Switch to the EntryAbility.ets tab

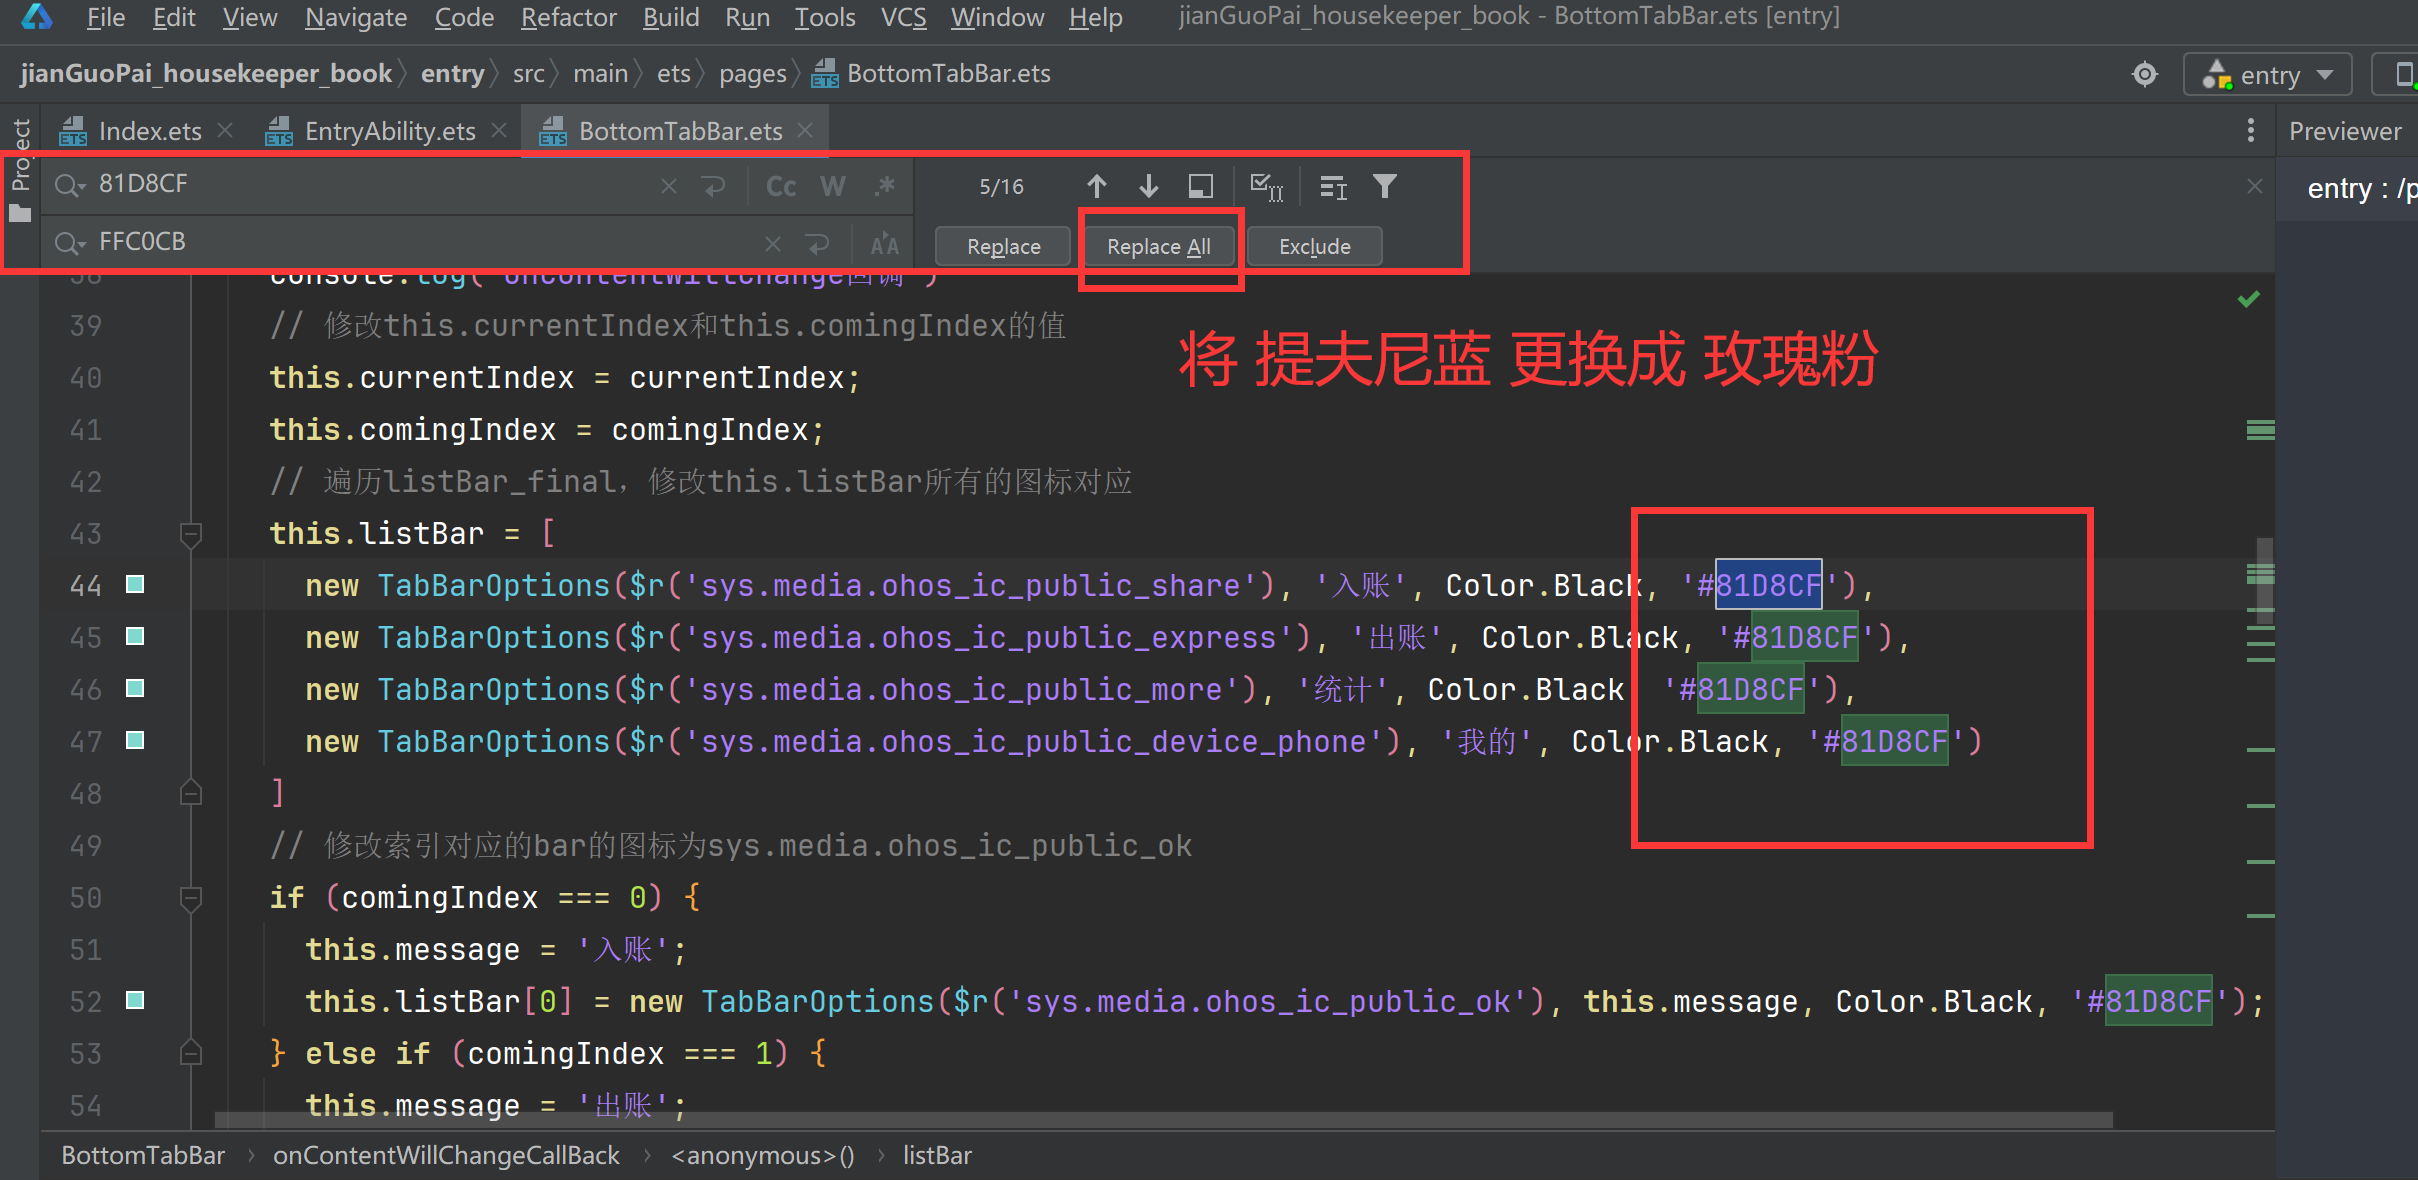tap(390, 131)
